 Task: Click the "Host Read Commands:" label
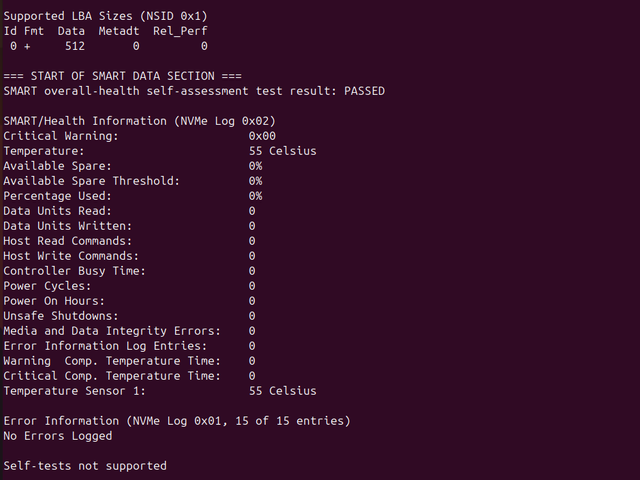tap(68, 241)
